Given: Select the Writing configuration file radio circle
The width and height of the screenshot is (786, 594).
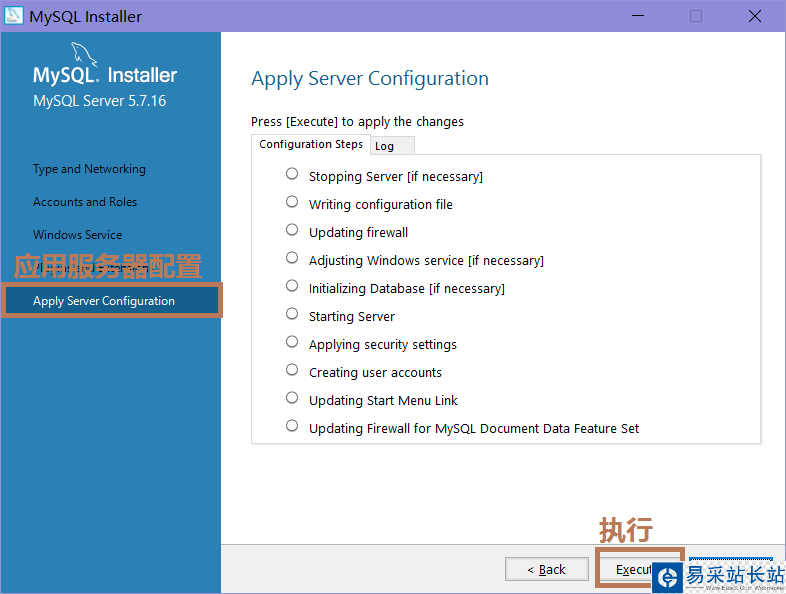Looking at the screenshot, I should pyautogui.click(x=292, y=202).
